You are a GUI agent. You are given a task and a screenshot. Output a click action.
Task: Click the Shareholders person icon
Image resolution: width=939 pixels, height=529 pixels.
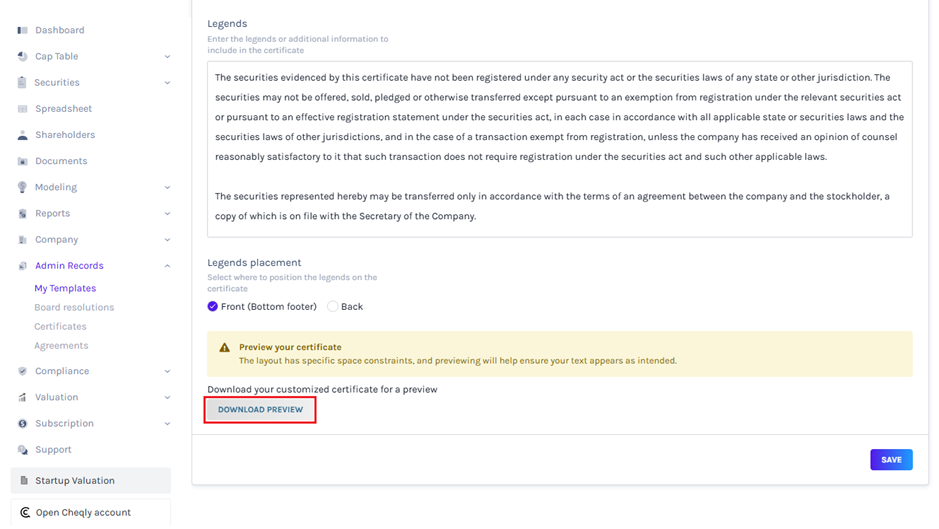[23, 135]
